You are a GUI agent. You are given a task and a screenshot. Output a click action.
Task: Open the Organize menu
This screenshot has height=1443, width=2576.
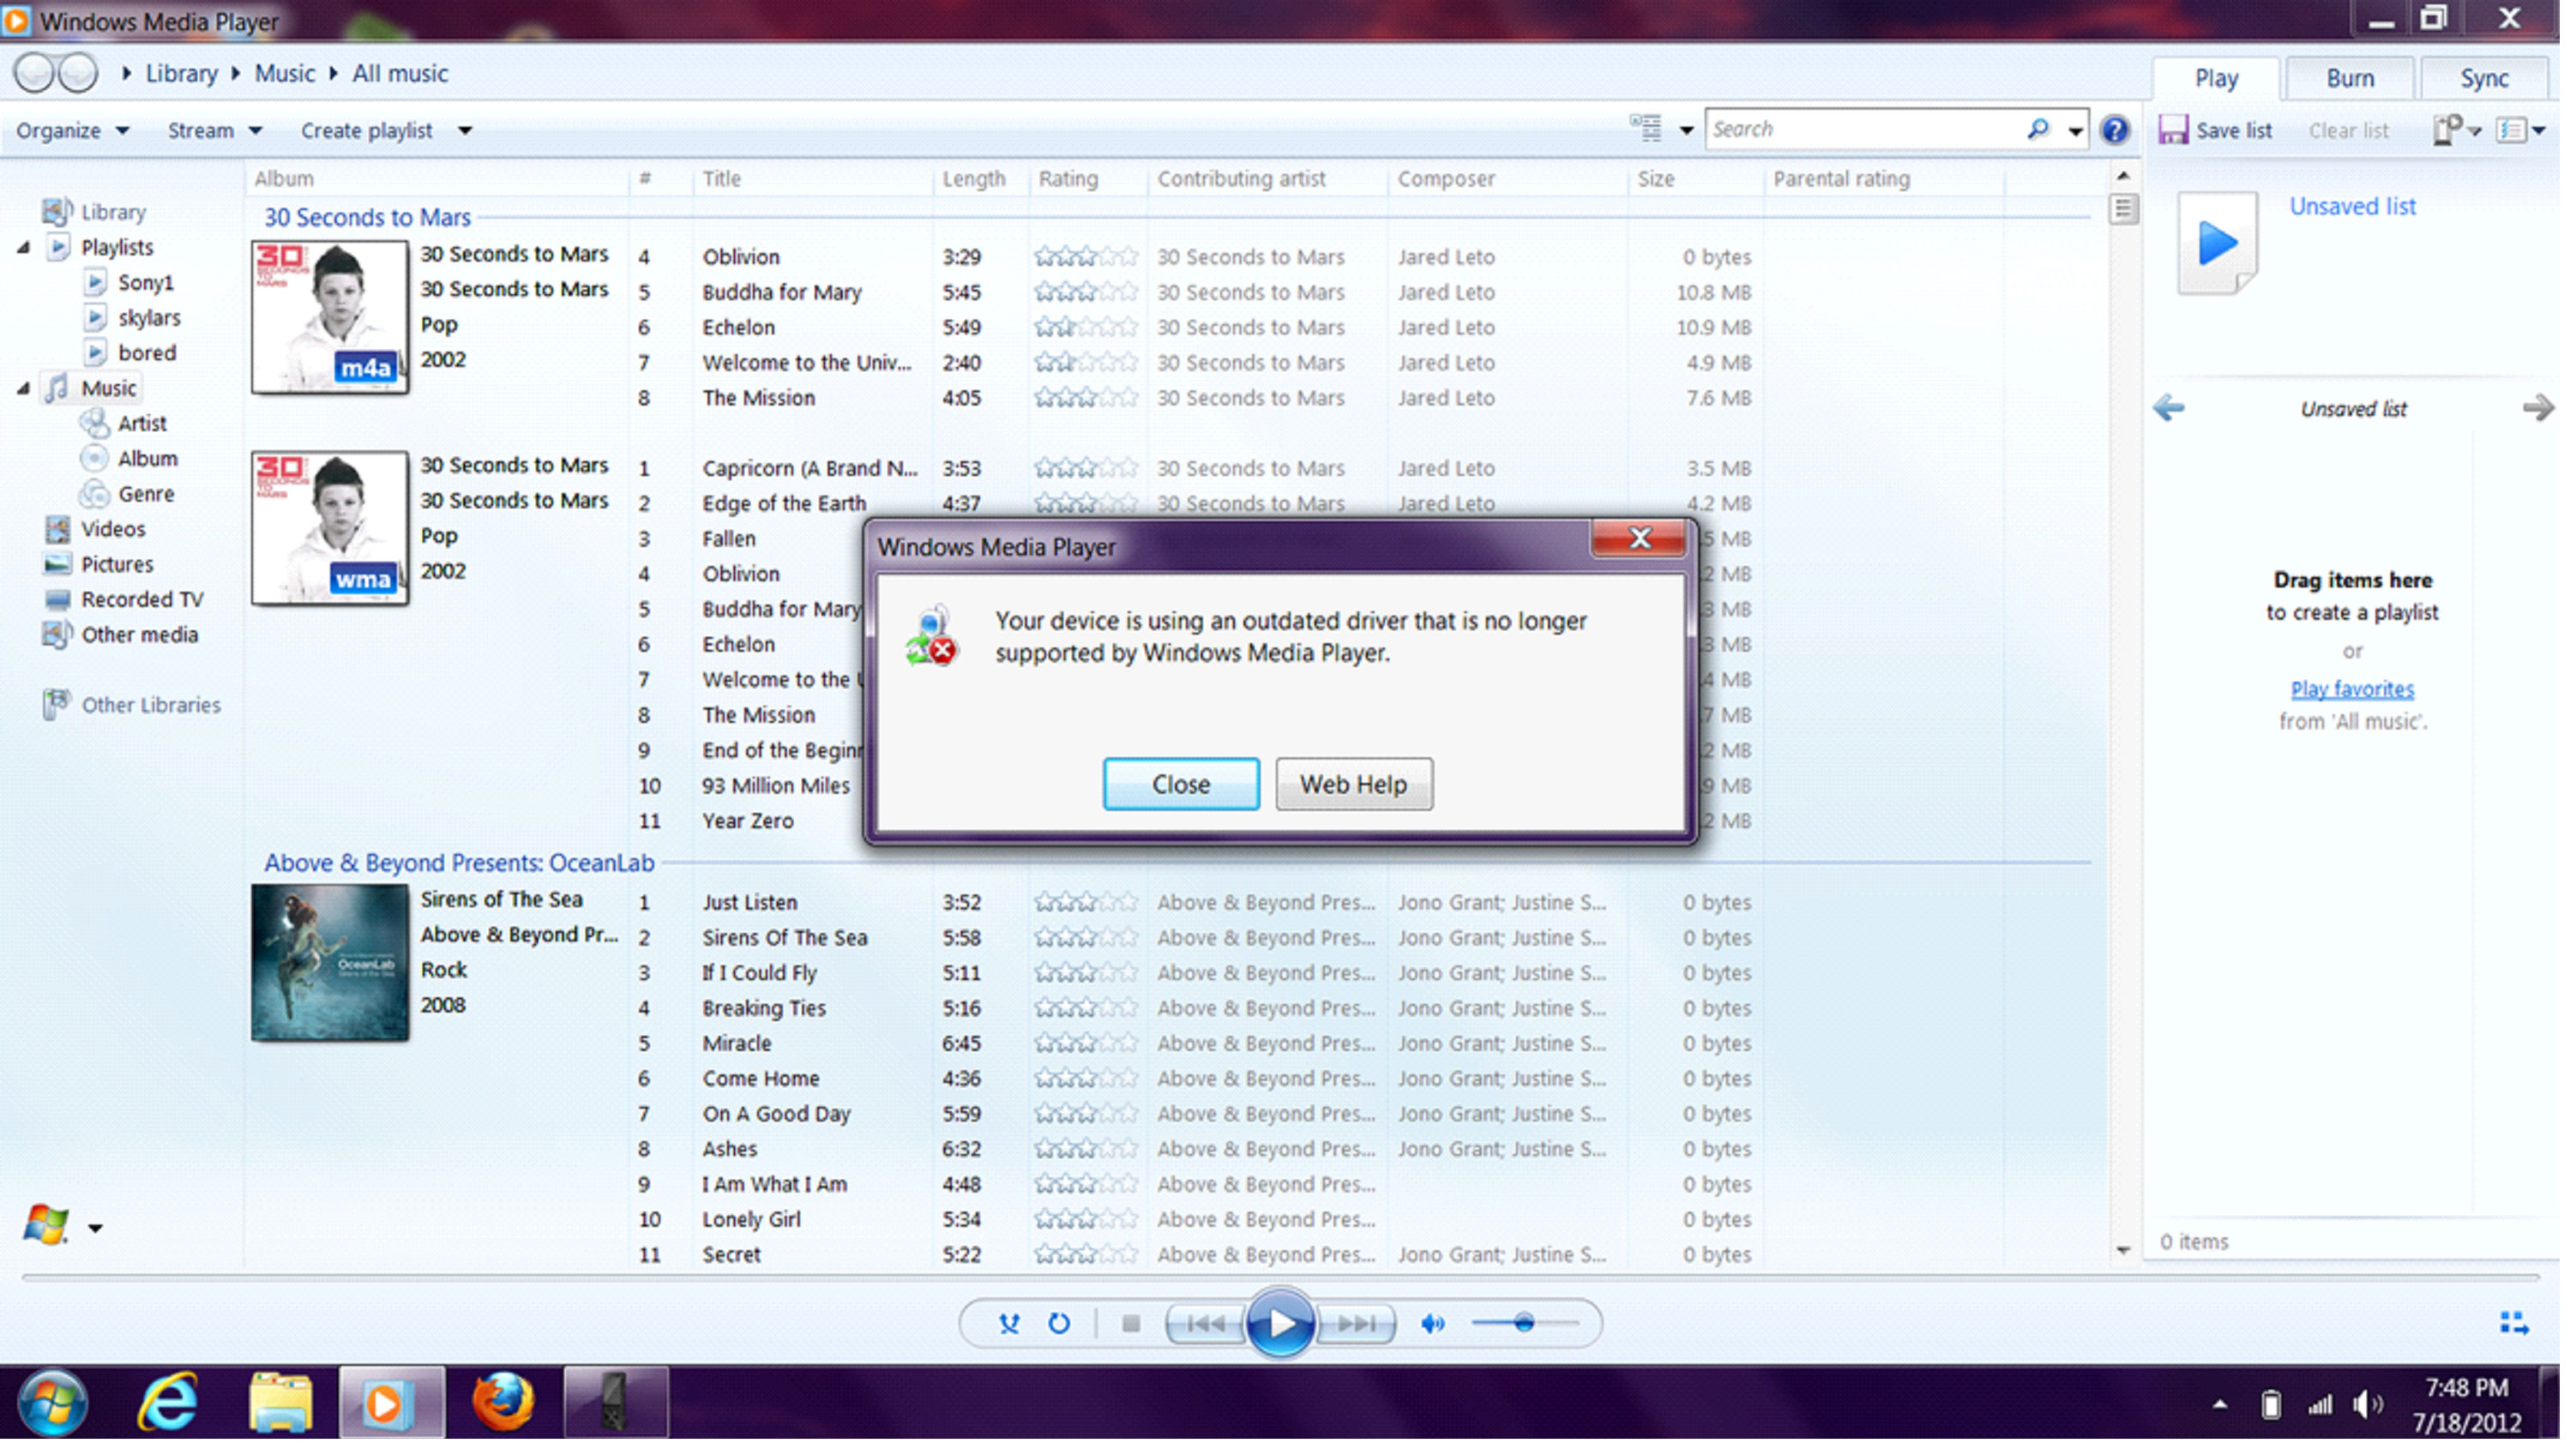(73, 131)
